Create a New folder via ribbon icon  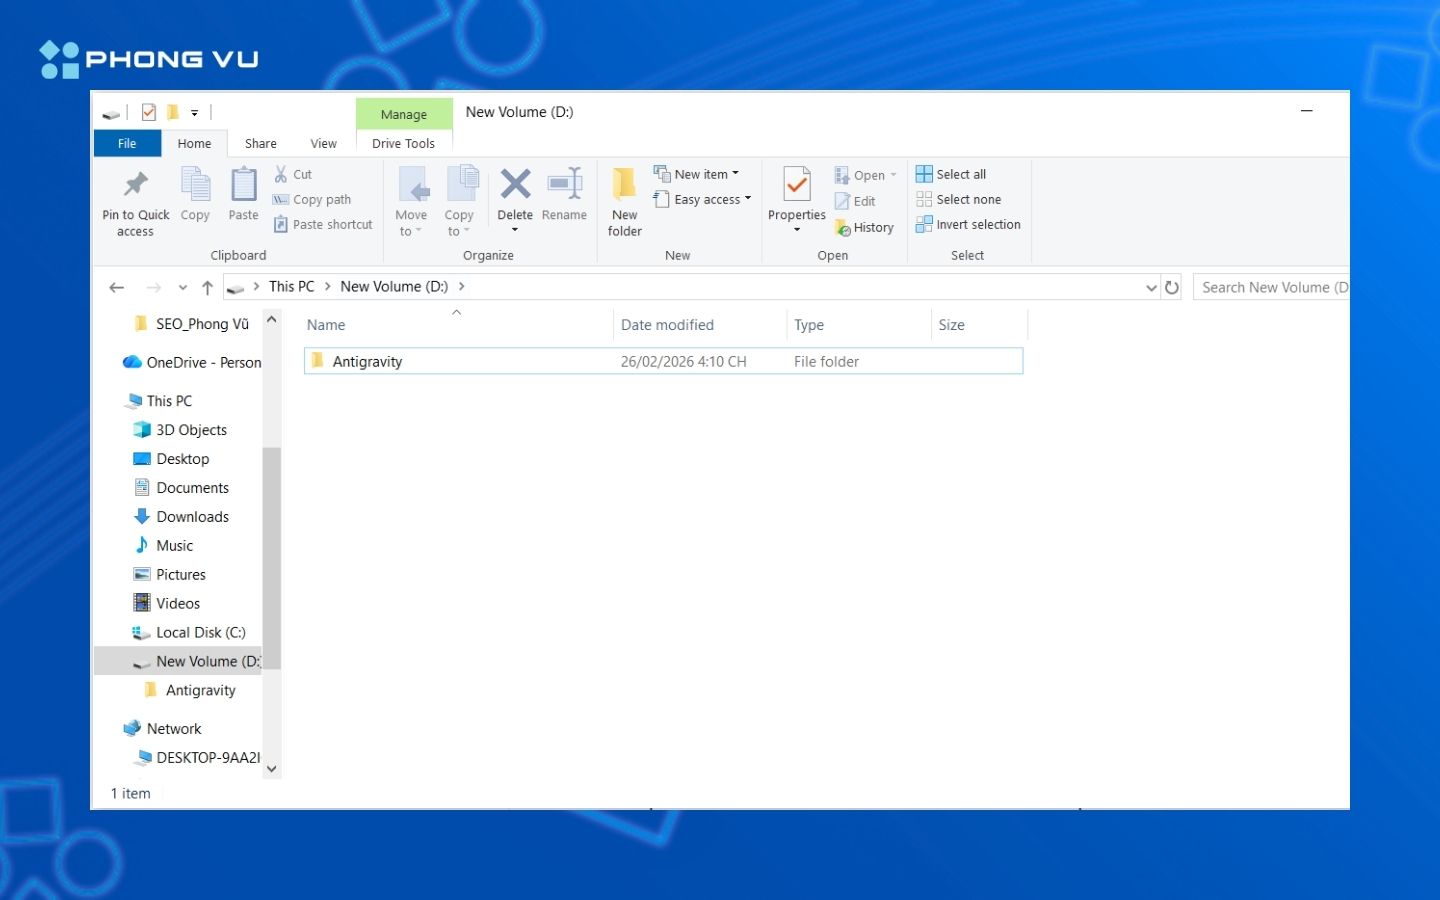point(624,186)
